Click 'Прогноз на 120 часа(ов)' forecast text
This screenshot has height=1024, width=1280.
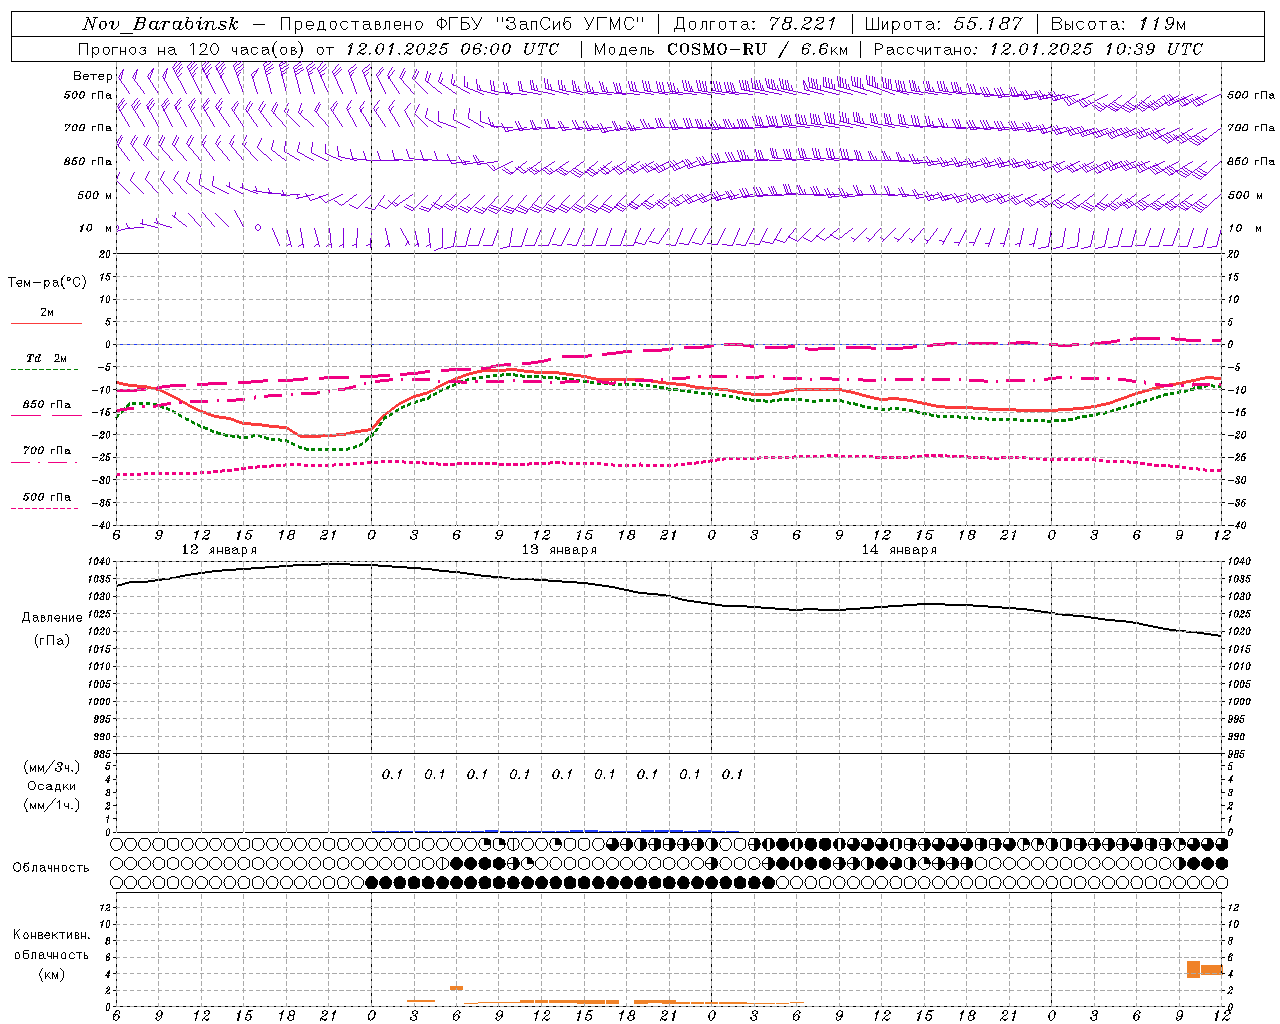(x=192, y=49)
